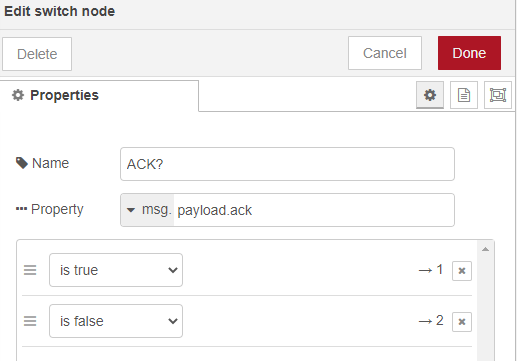Click the scroll up arrow of rules list
Viewport: 517px width, 361px height.
coord(485,249)
